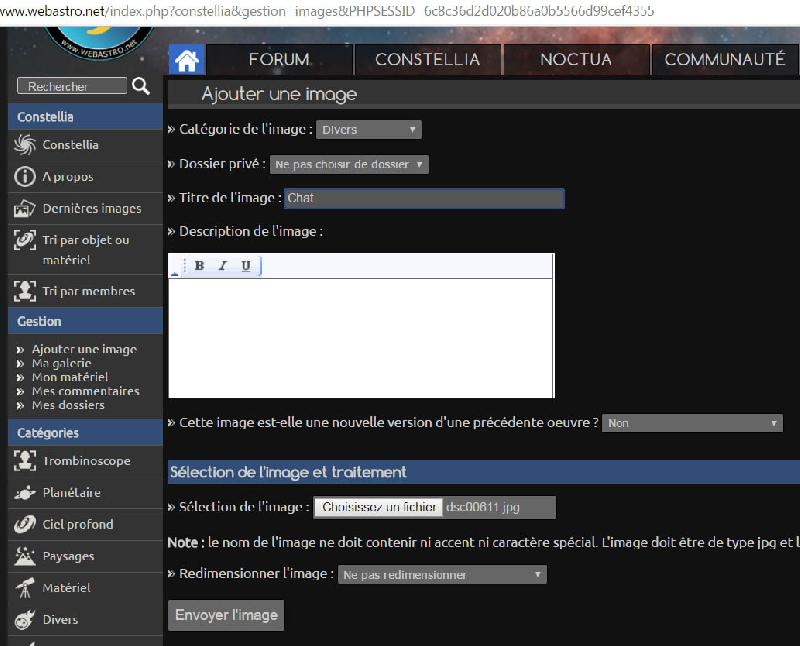
Task: Apply bold formatting in description editor
Action: (x=199, y=265)
